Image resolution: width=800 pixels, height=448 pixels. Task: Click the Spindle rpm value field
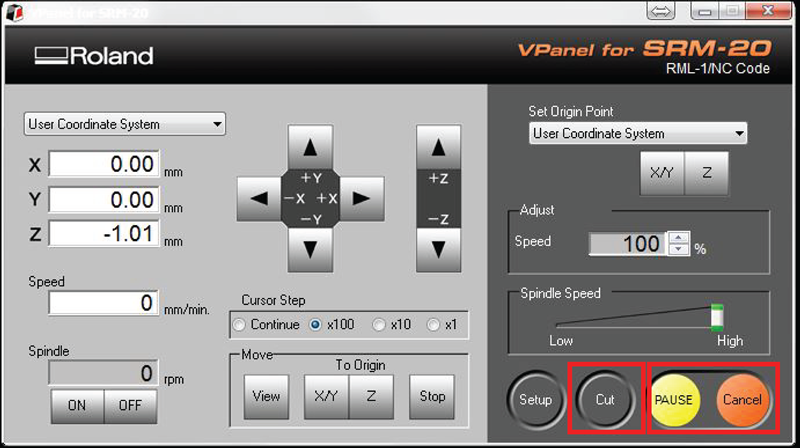[104, 373]
